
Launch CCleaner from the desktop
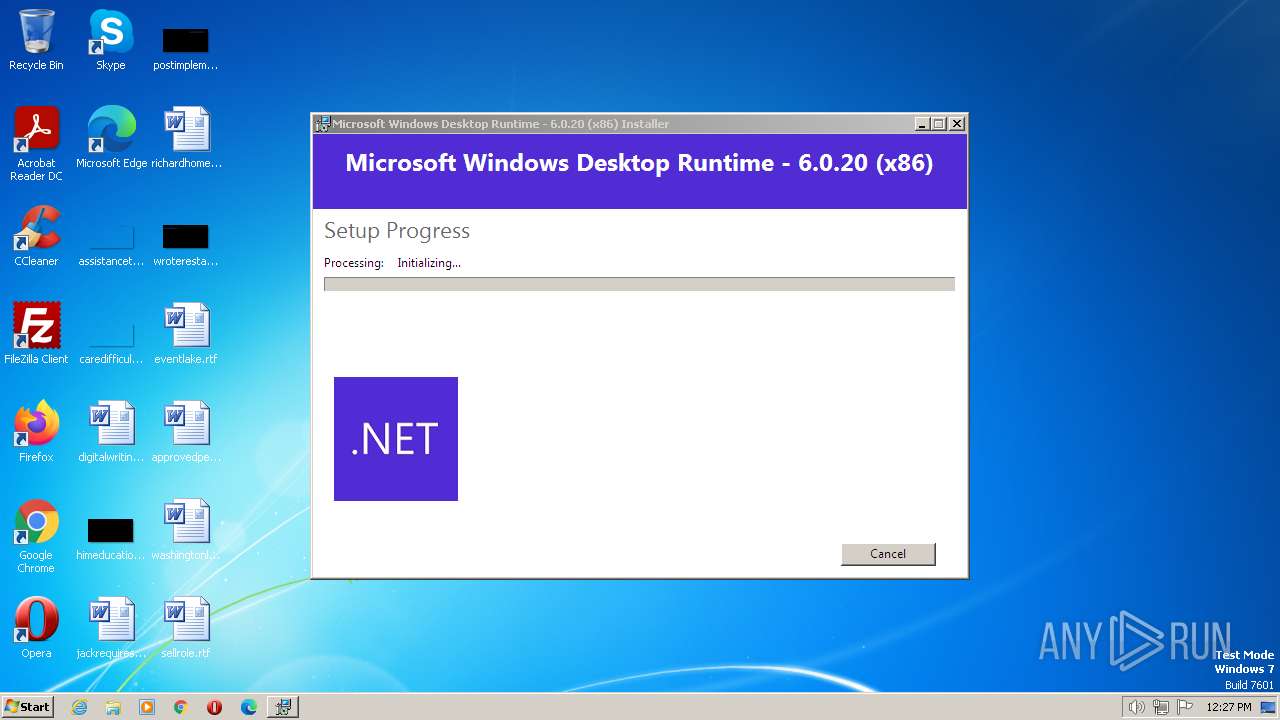tap(36, 236)
